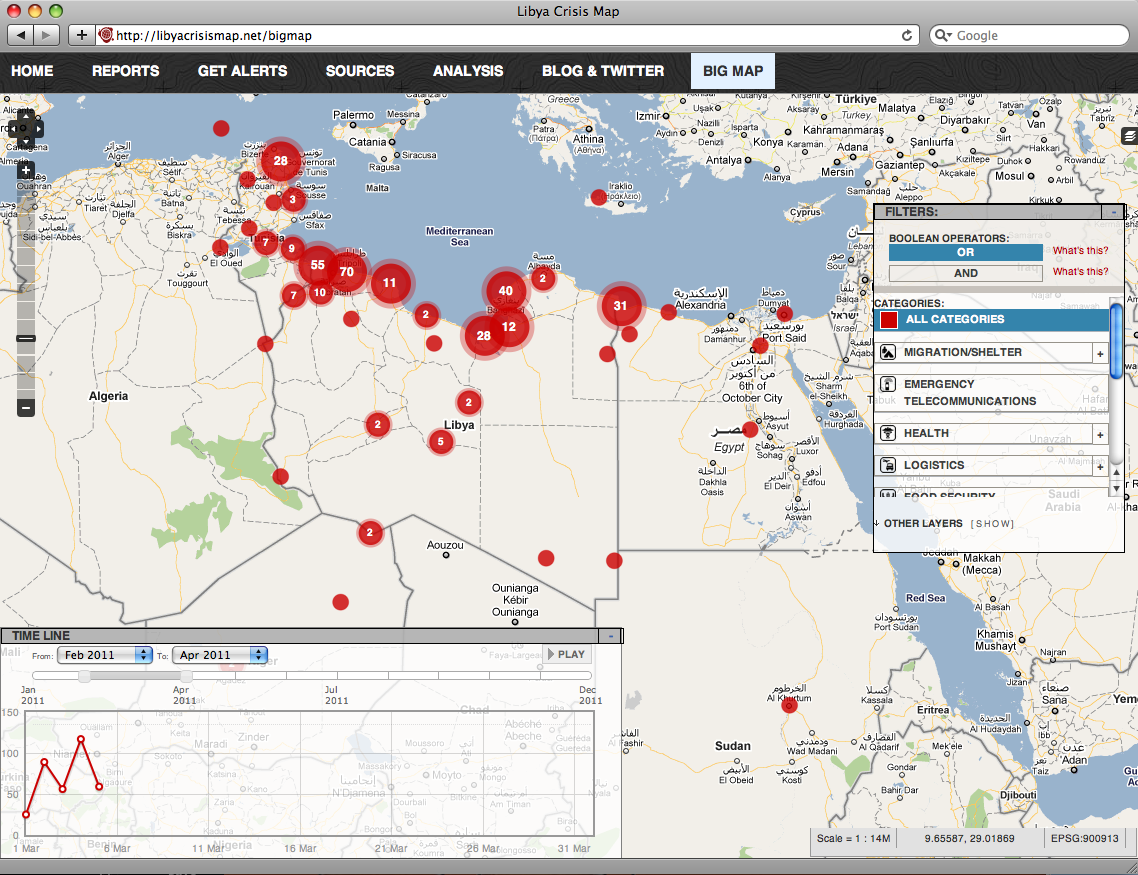Open the cluster marker labeled 55
Viewport: 1138px width, 875px height.
(317, 265)
